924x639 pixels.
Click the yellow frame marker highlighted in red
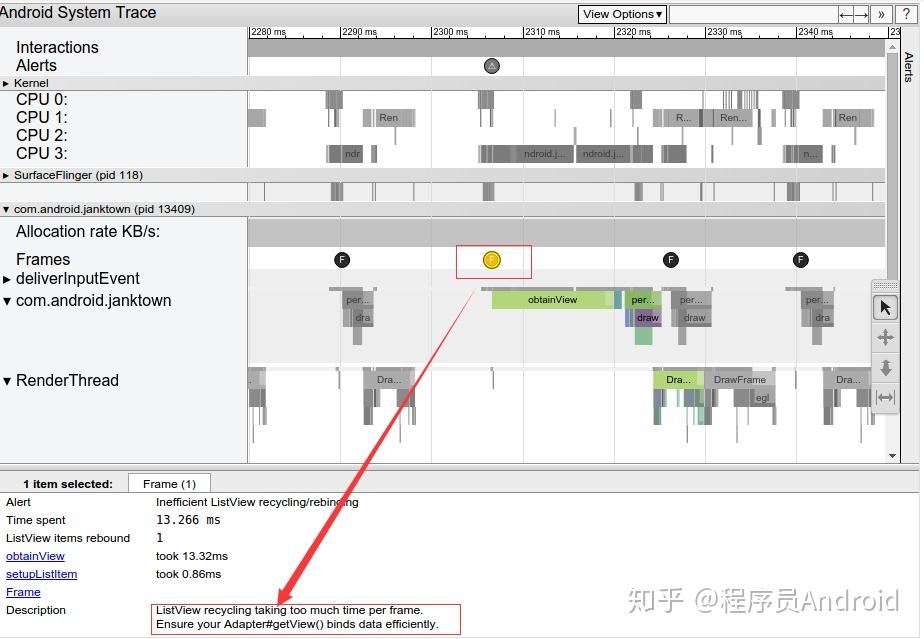pos(491,259)
